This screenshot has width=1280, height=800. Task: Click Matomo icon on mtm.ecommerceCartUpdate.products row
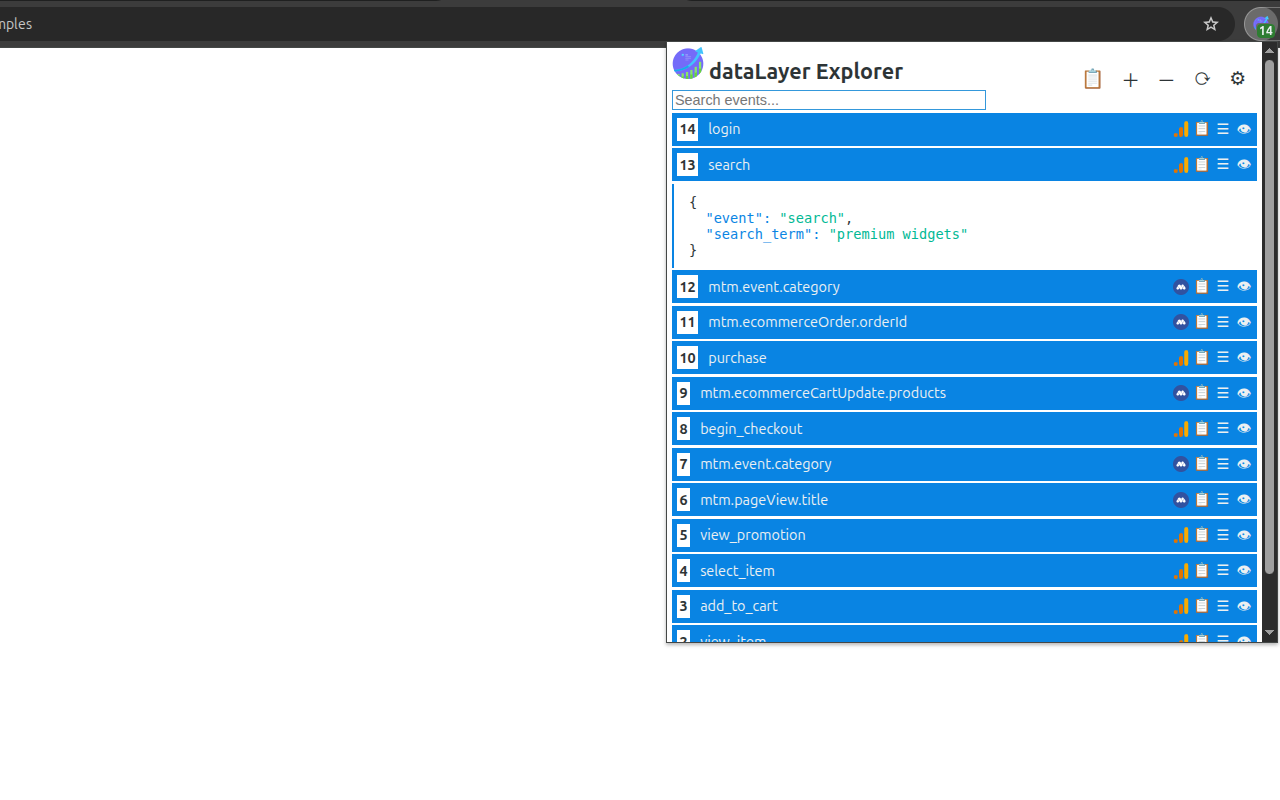(1181, 393)
